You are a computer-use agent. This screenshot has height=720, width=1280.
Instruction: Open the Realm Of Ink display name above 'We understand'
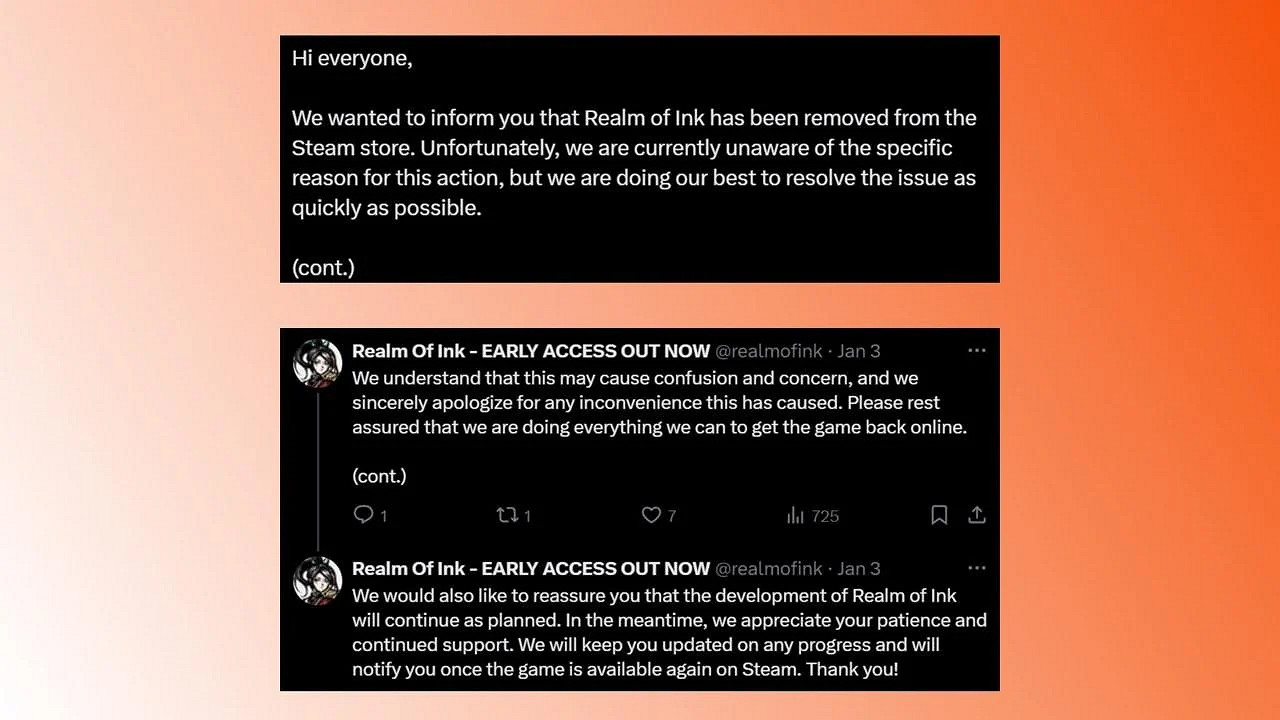[530, 351]
